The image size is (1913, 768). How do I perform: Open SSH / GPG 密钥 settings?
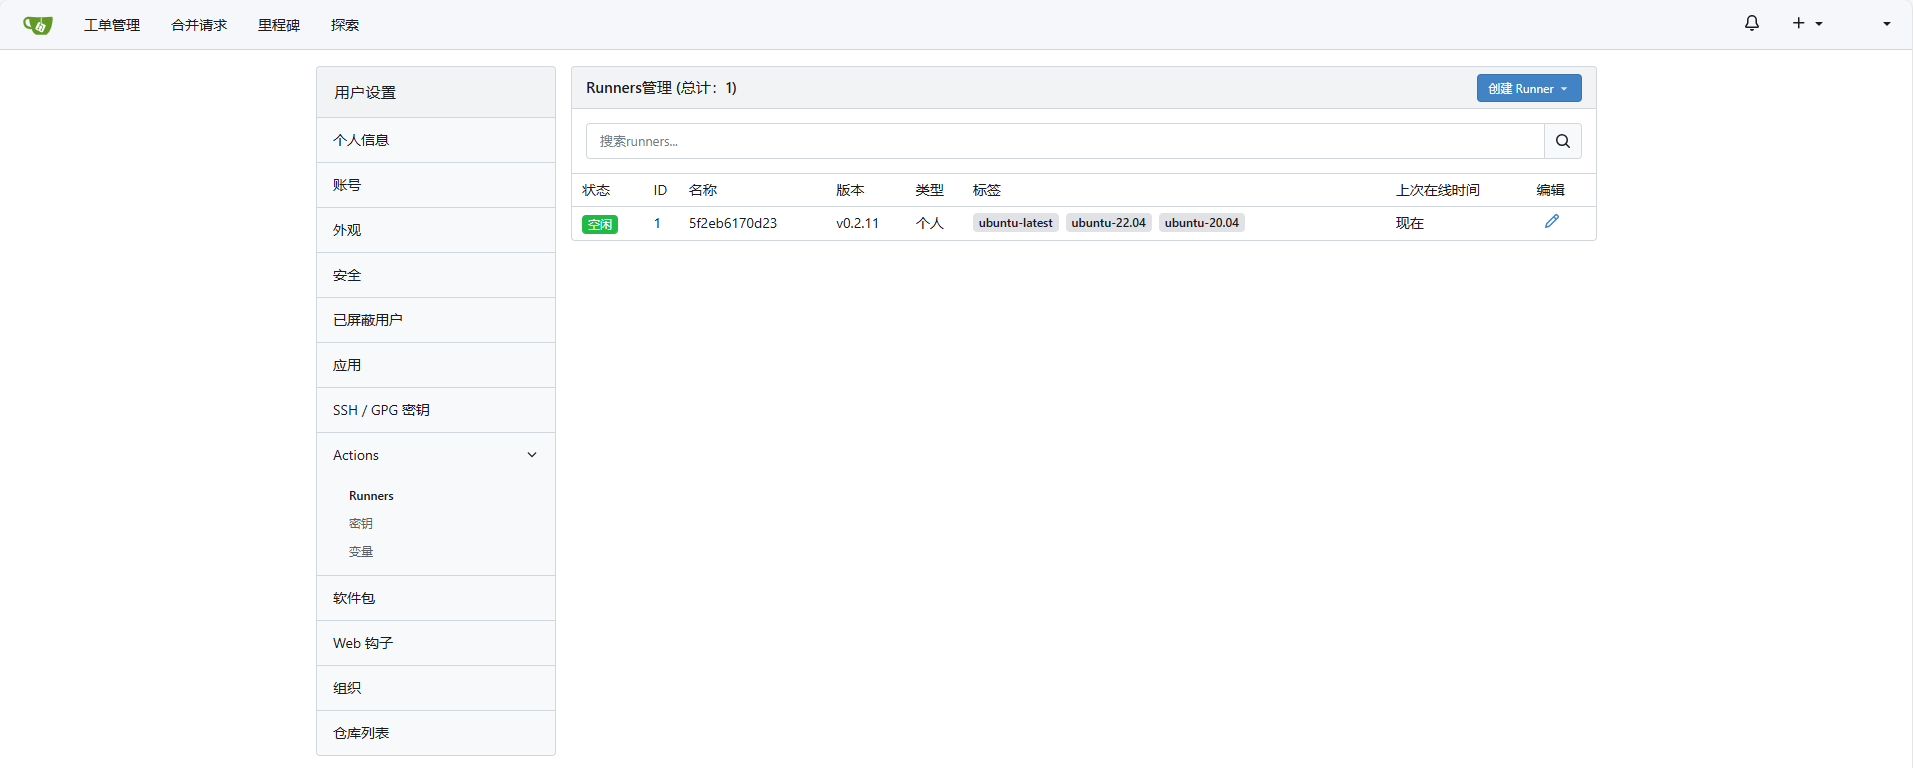point(381,410)
